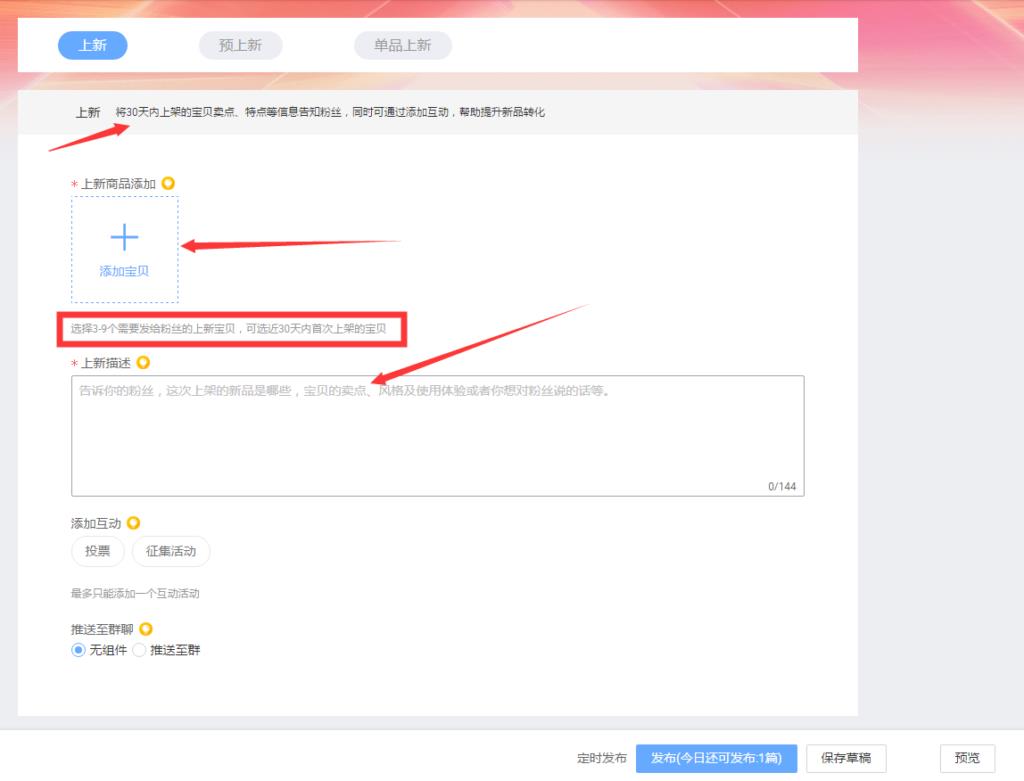Open the 预览 button

click(967, 758)
